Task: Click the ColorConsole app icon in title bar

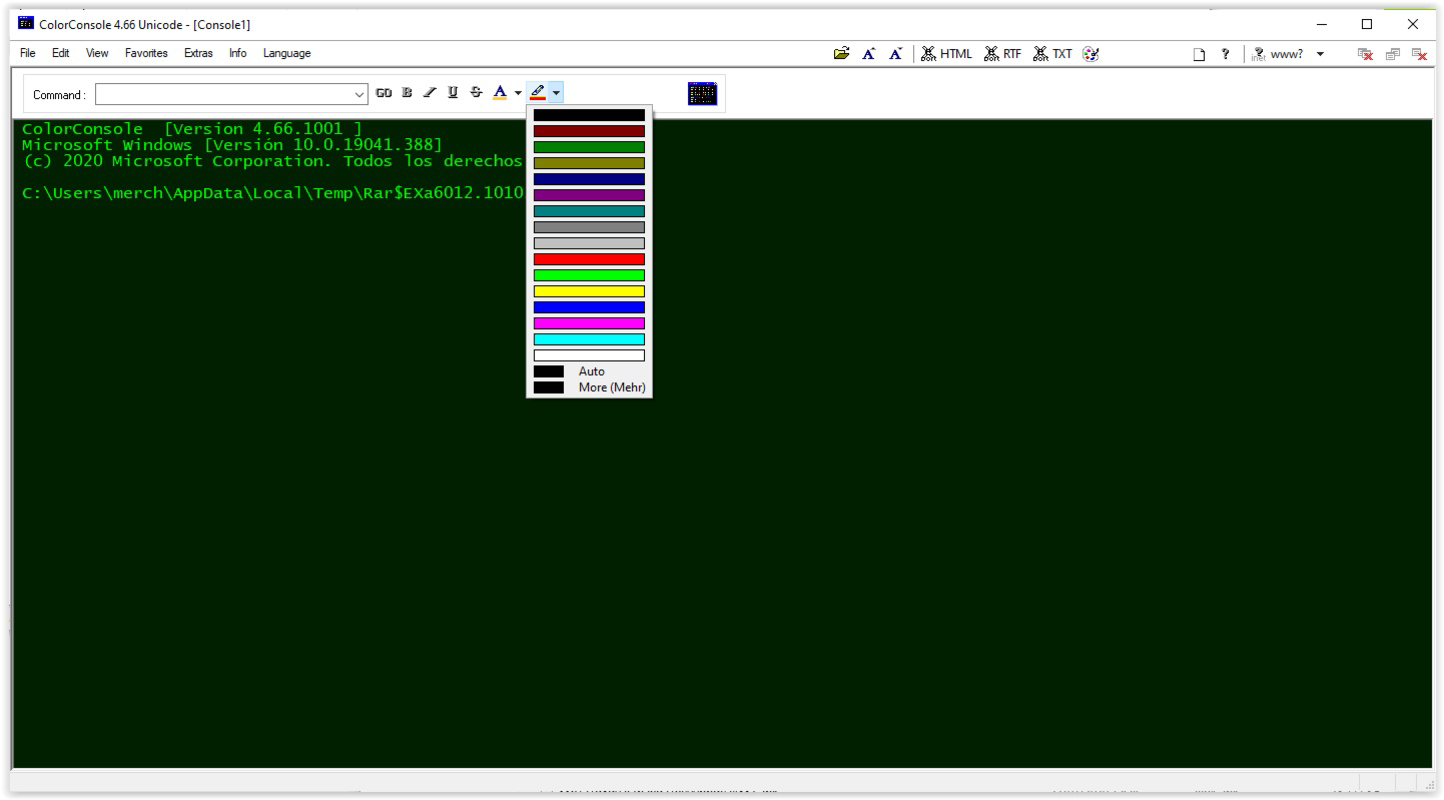Action: click(26, 24)
